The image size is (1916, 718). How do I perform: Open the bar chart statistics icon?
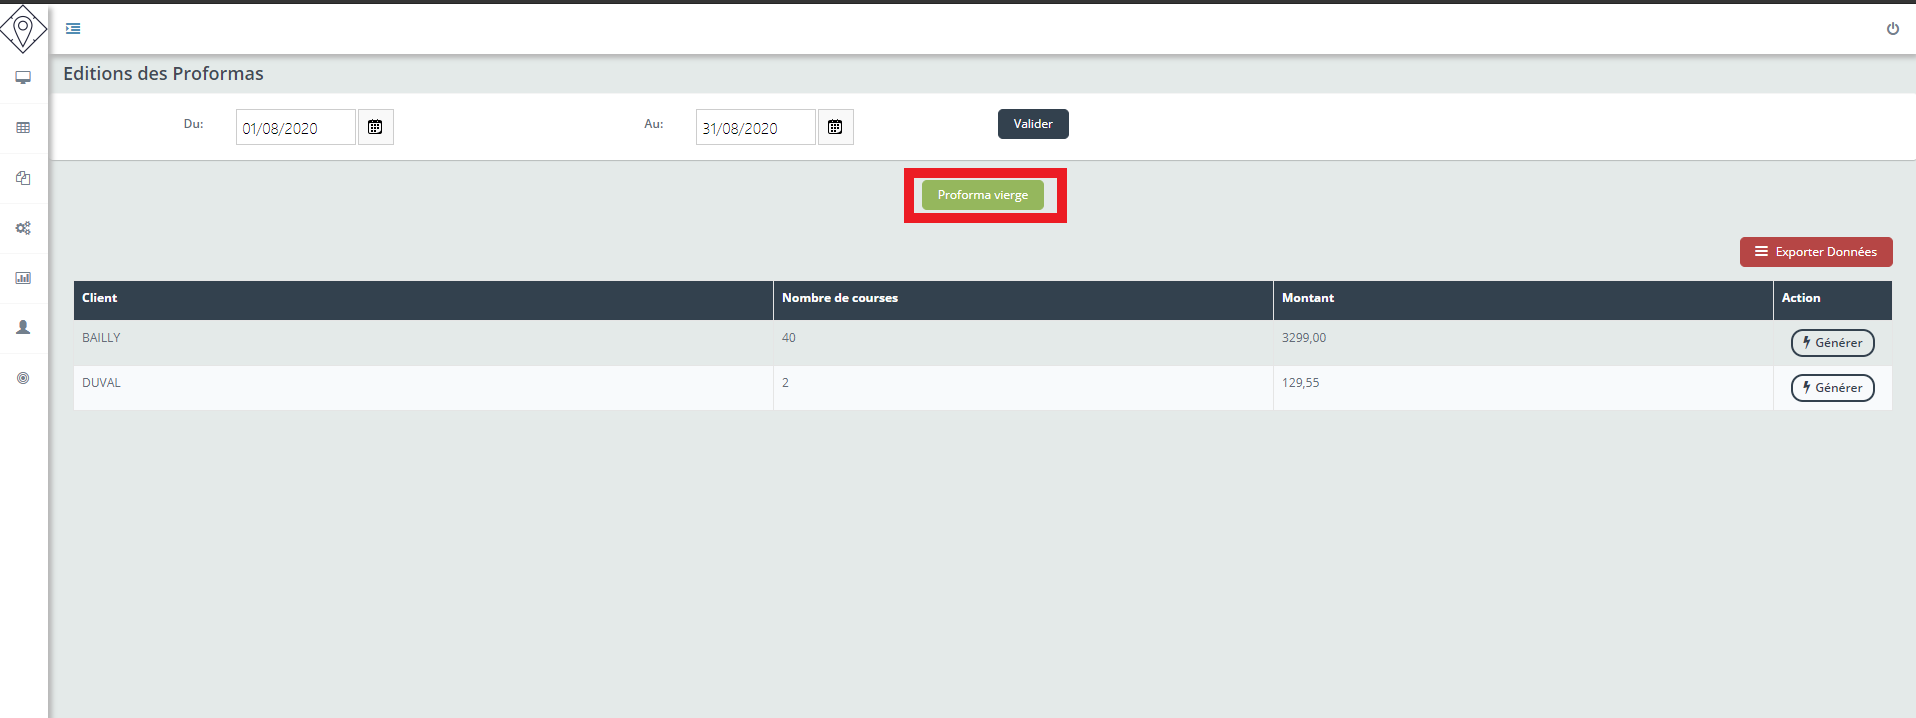pyautogui.click(x=23, y=278)
